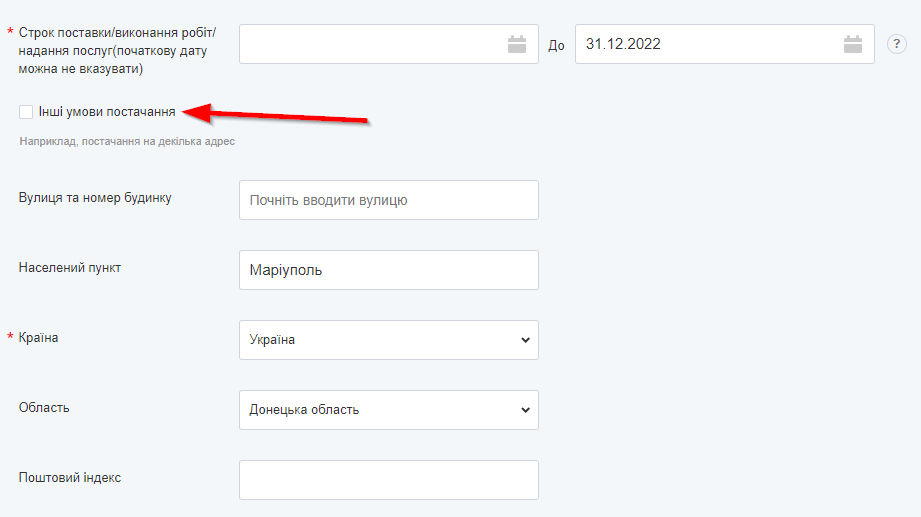This screenshot has height=517, width=921.
Task: Click the chevron arrow of the Україна select
Action: point(526,340)
